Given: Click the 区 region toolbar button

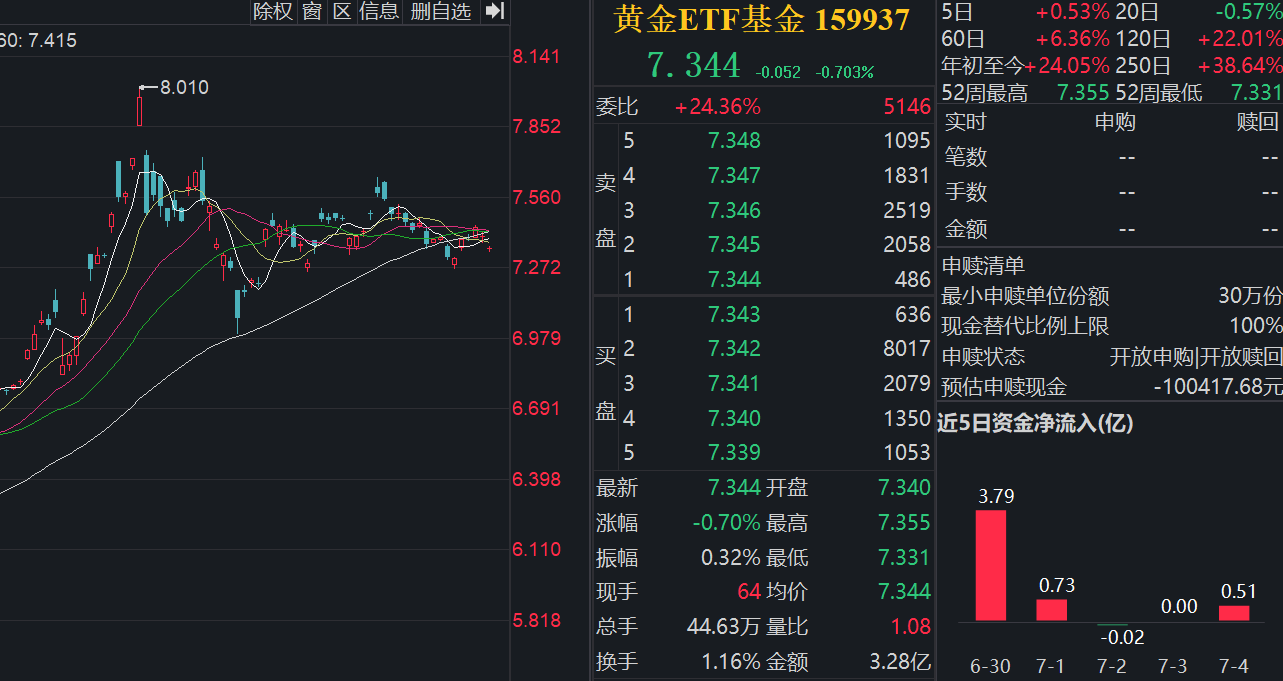Looking at the screenshot, I should (343, 12).
